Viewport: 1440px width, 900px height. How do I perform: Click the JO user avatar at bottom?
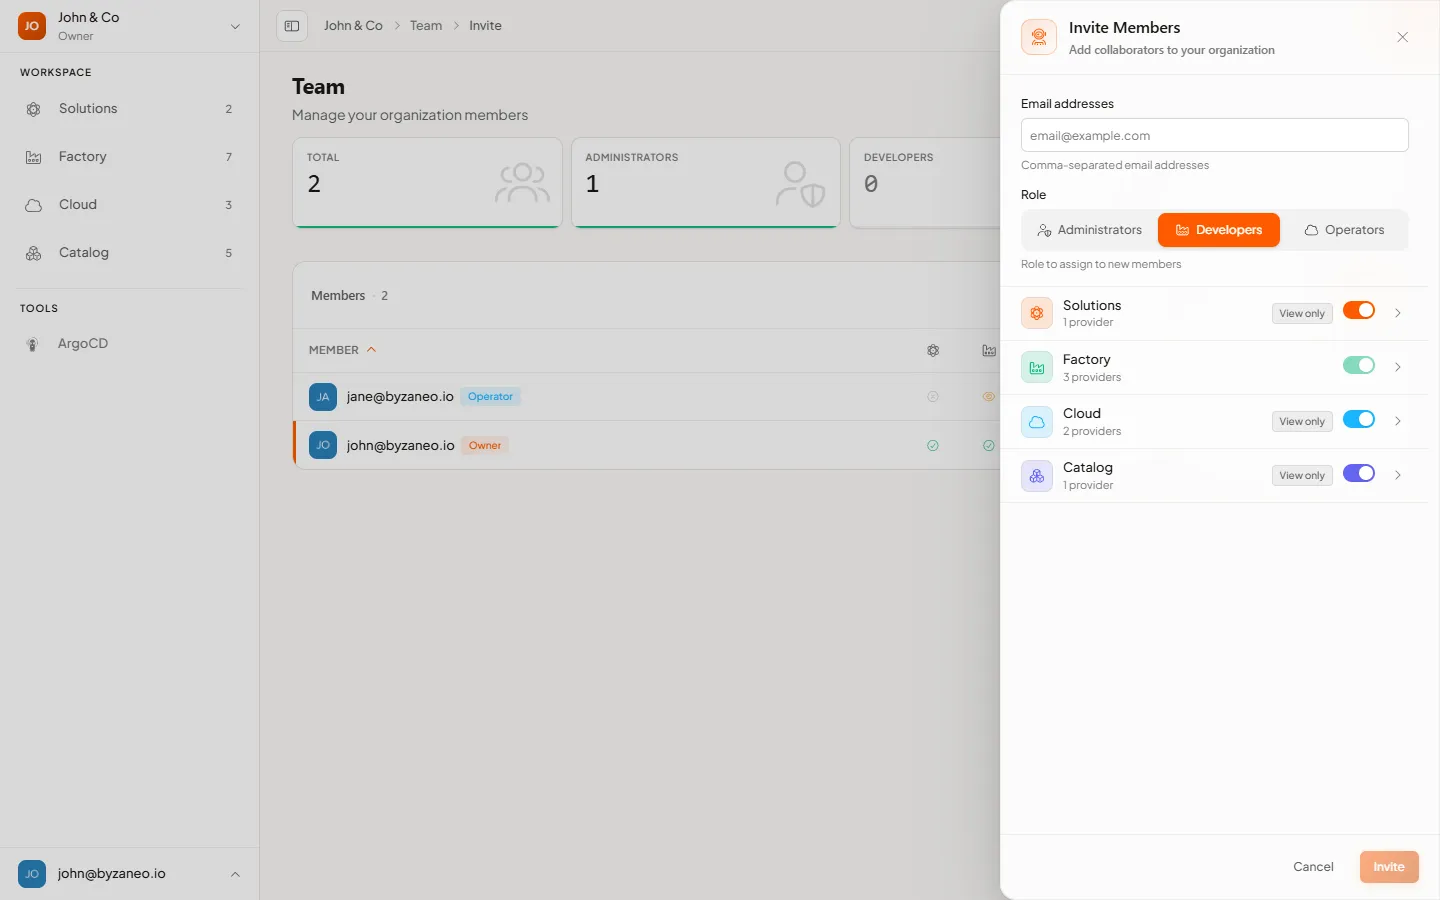pyautogui.click(x=32, y=874)
